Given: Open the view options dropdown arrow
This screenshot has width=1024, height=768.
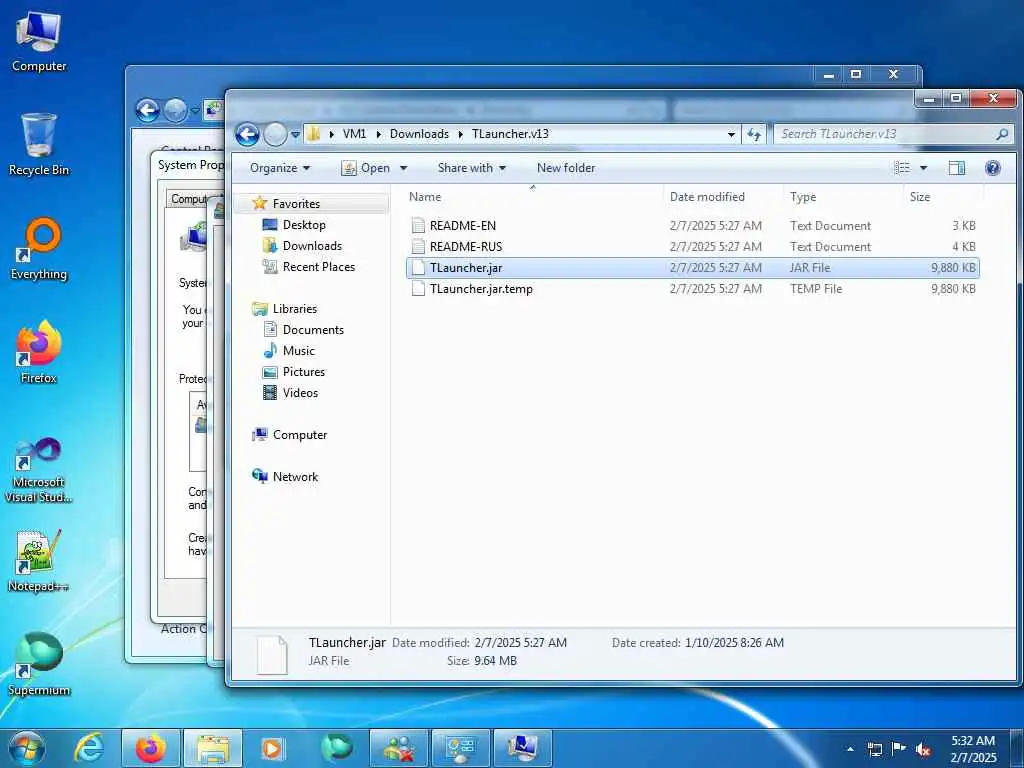Looking at the screenshot, I should click(x=923, y=168).
